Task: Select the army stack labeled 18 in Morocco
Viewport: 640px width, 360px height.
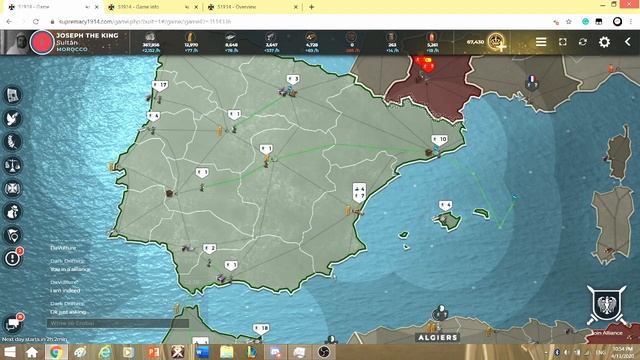Action: click(261, 329)
